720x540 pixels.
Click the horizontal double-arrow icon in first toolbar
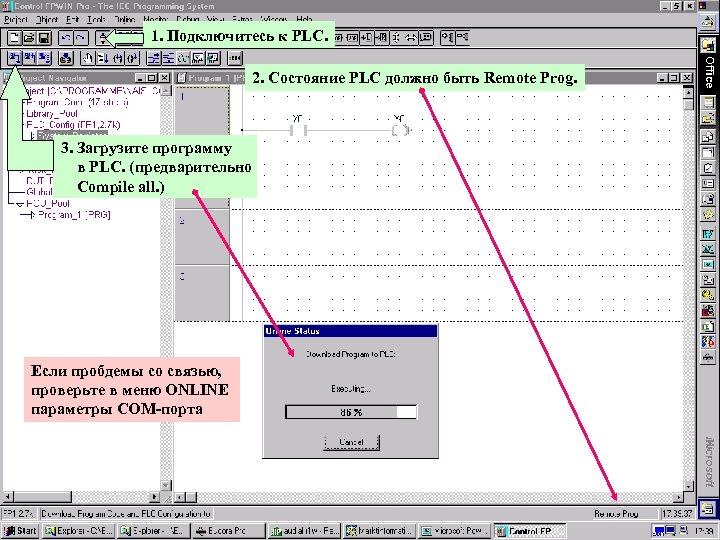[411, 37]
